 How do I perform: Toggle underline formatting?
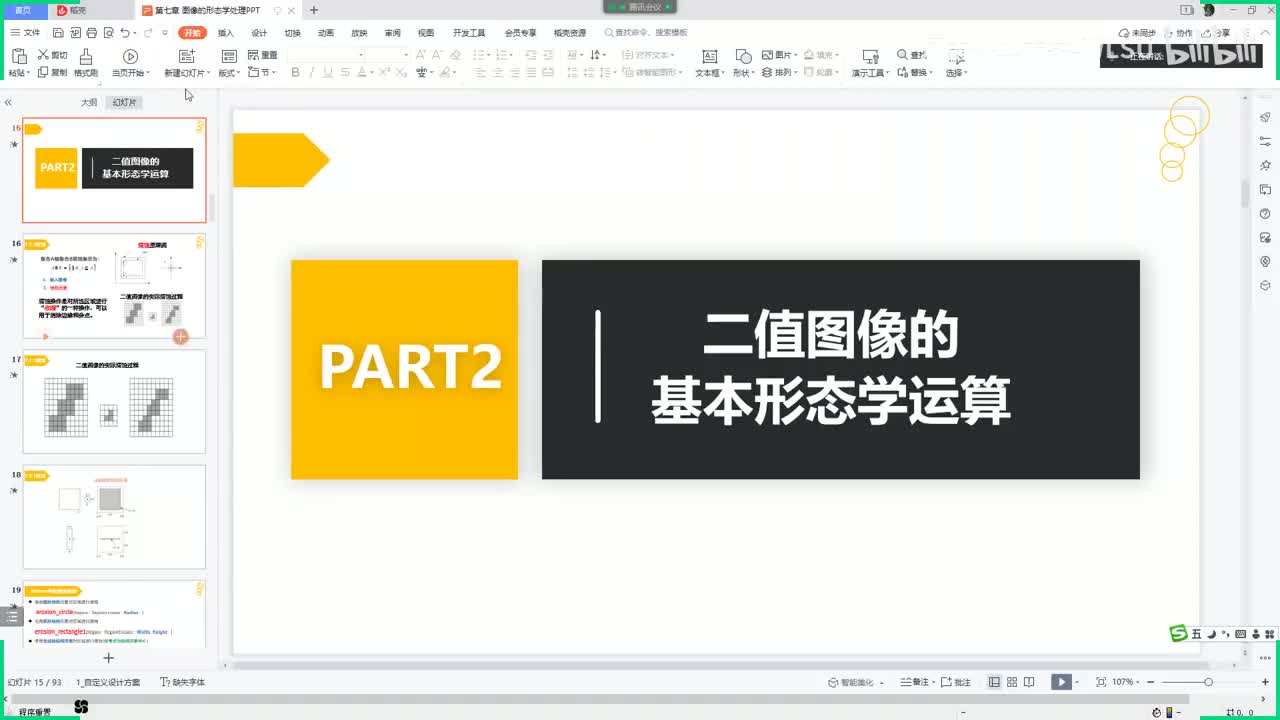(329, 72)
